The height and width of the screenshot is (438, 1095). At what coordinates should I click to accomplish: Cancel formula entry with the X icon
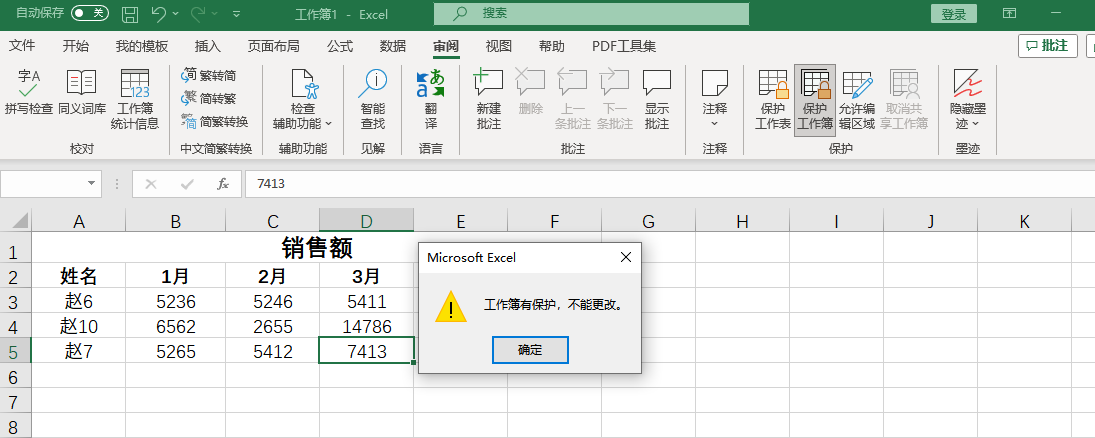(x=150, y=184)
